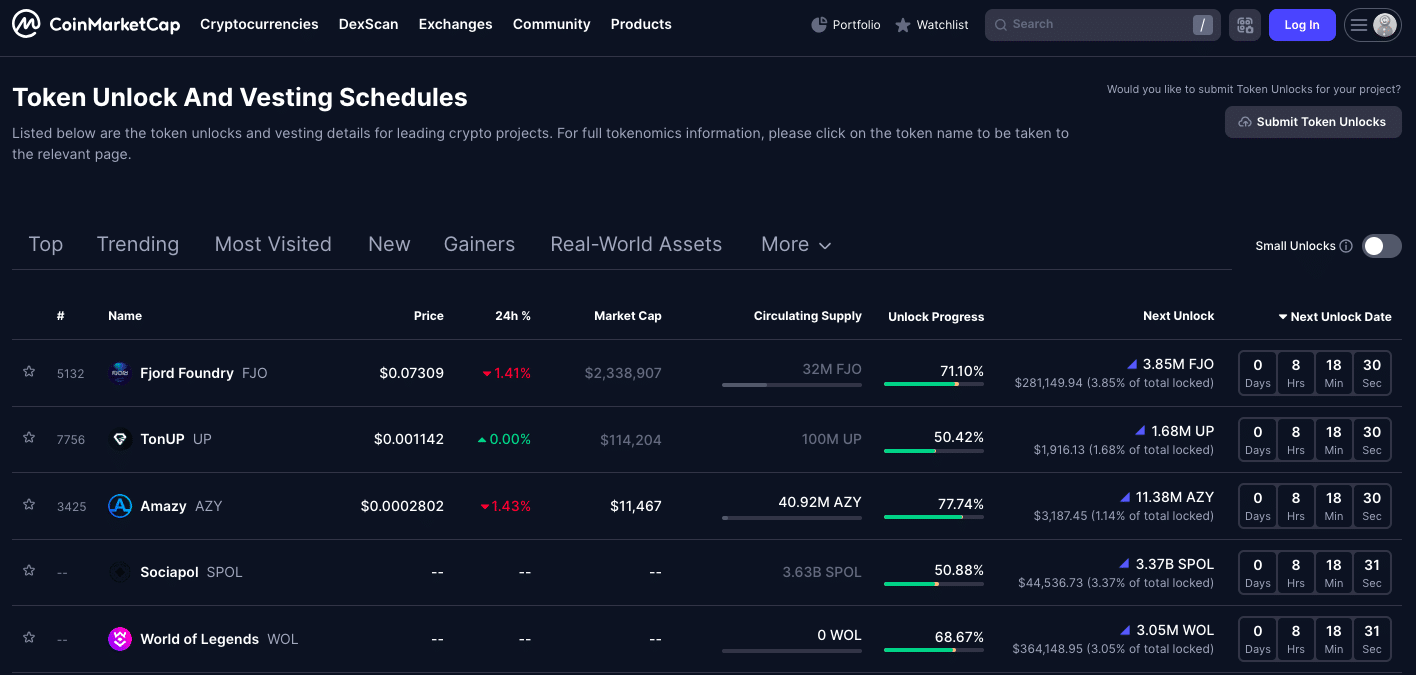Star TonUP to watchlist

coord(29,437)
